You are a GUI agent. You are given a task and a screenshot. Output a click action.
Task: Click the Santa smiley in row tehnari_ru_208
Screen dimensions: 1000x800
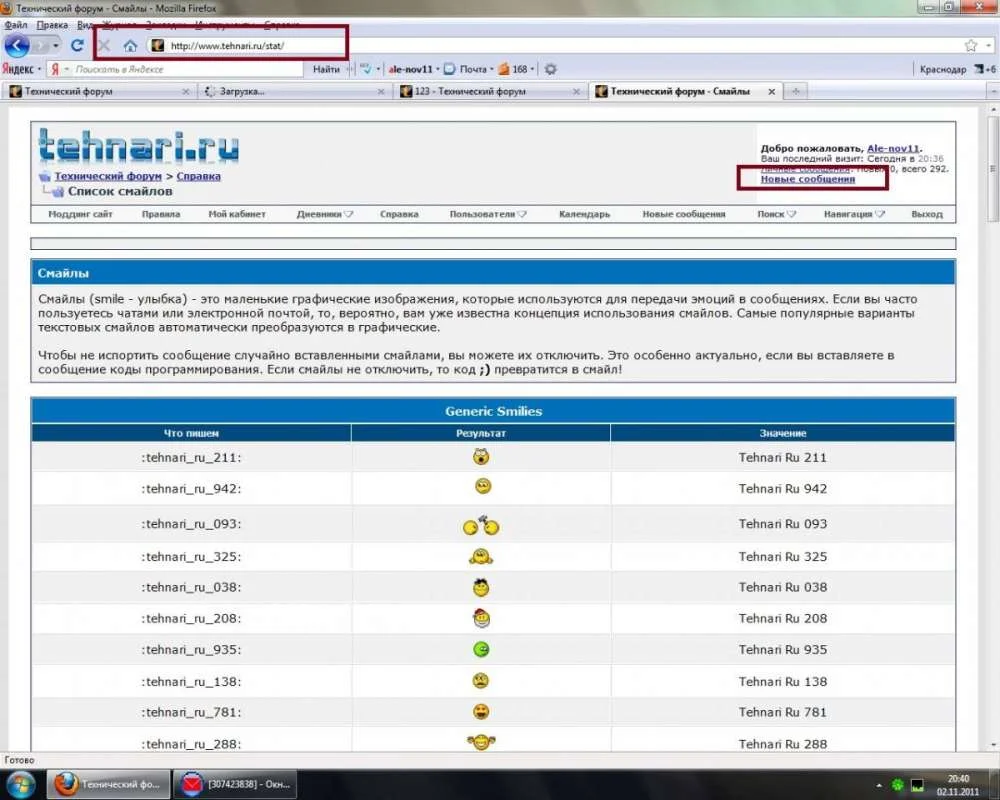coord(482,618)
